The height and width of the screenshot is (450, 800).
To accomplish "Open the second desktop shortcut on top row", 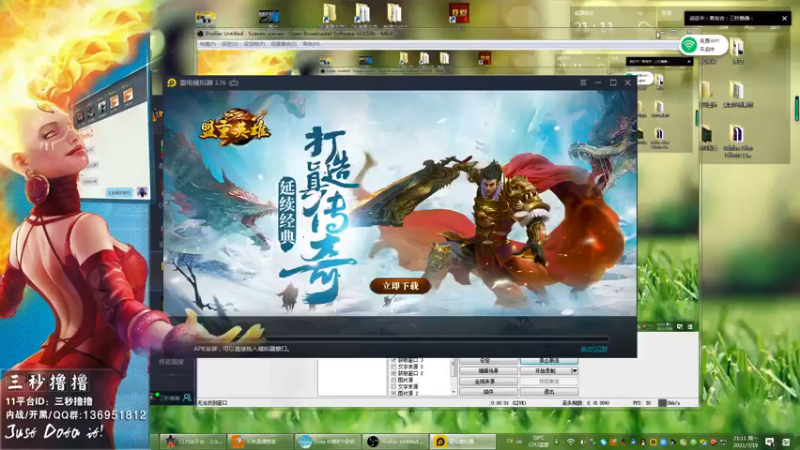I will 268,18.
